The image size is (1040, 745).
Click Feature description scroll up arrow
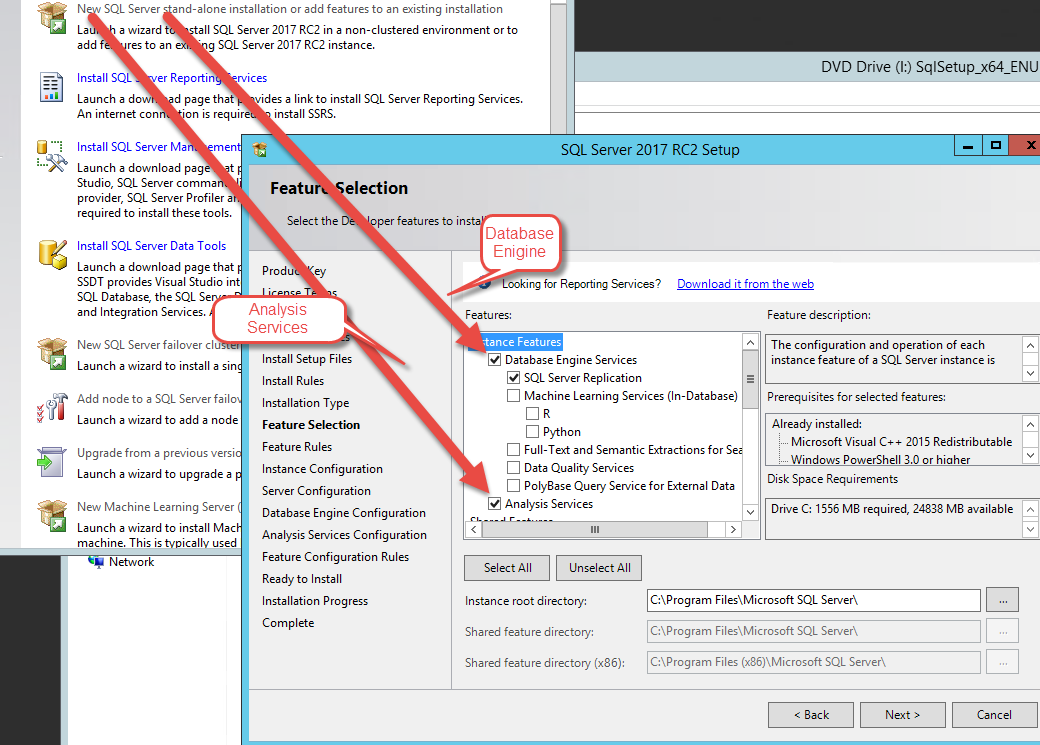click(1030, 345)
